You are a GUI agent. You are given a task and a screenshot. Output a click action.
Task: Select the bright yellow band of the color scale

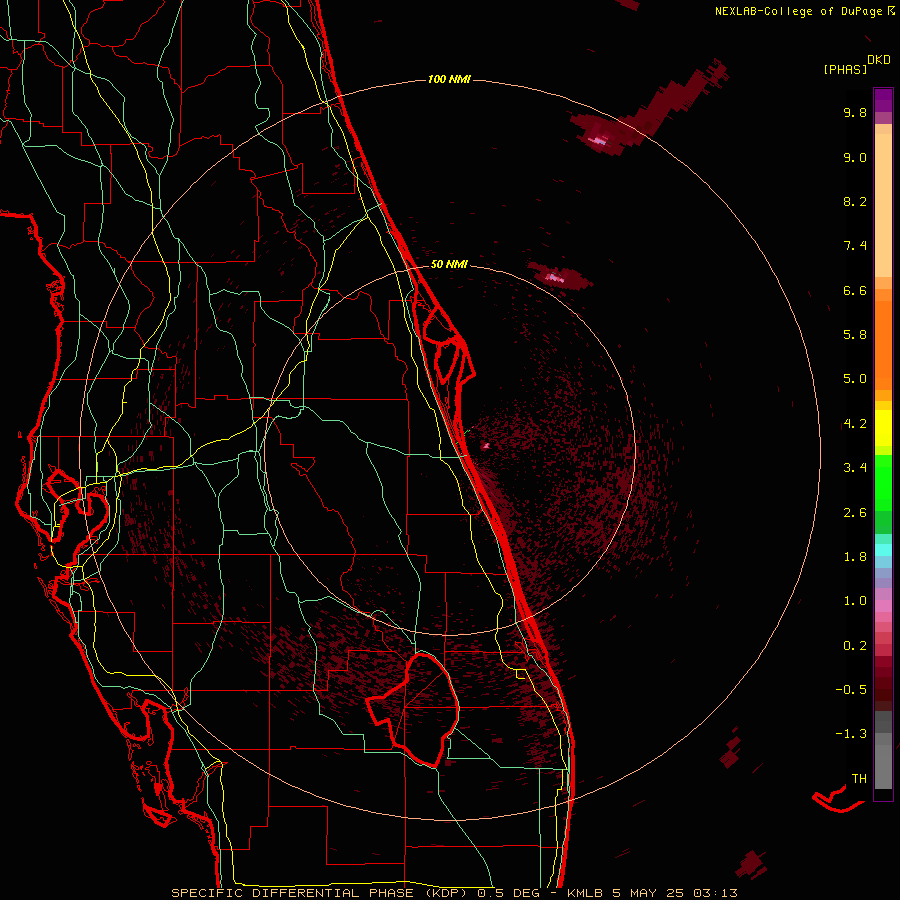tap(883, 428)
